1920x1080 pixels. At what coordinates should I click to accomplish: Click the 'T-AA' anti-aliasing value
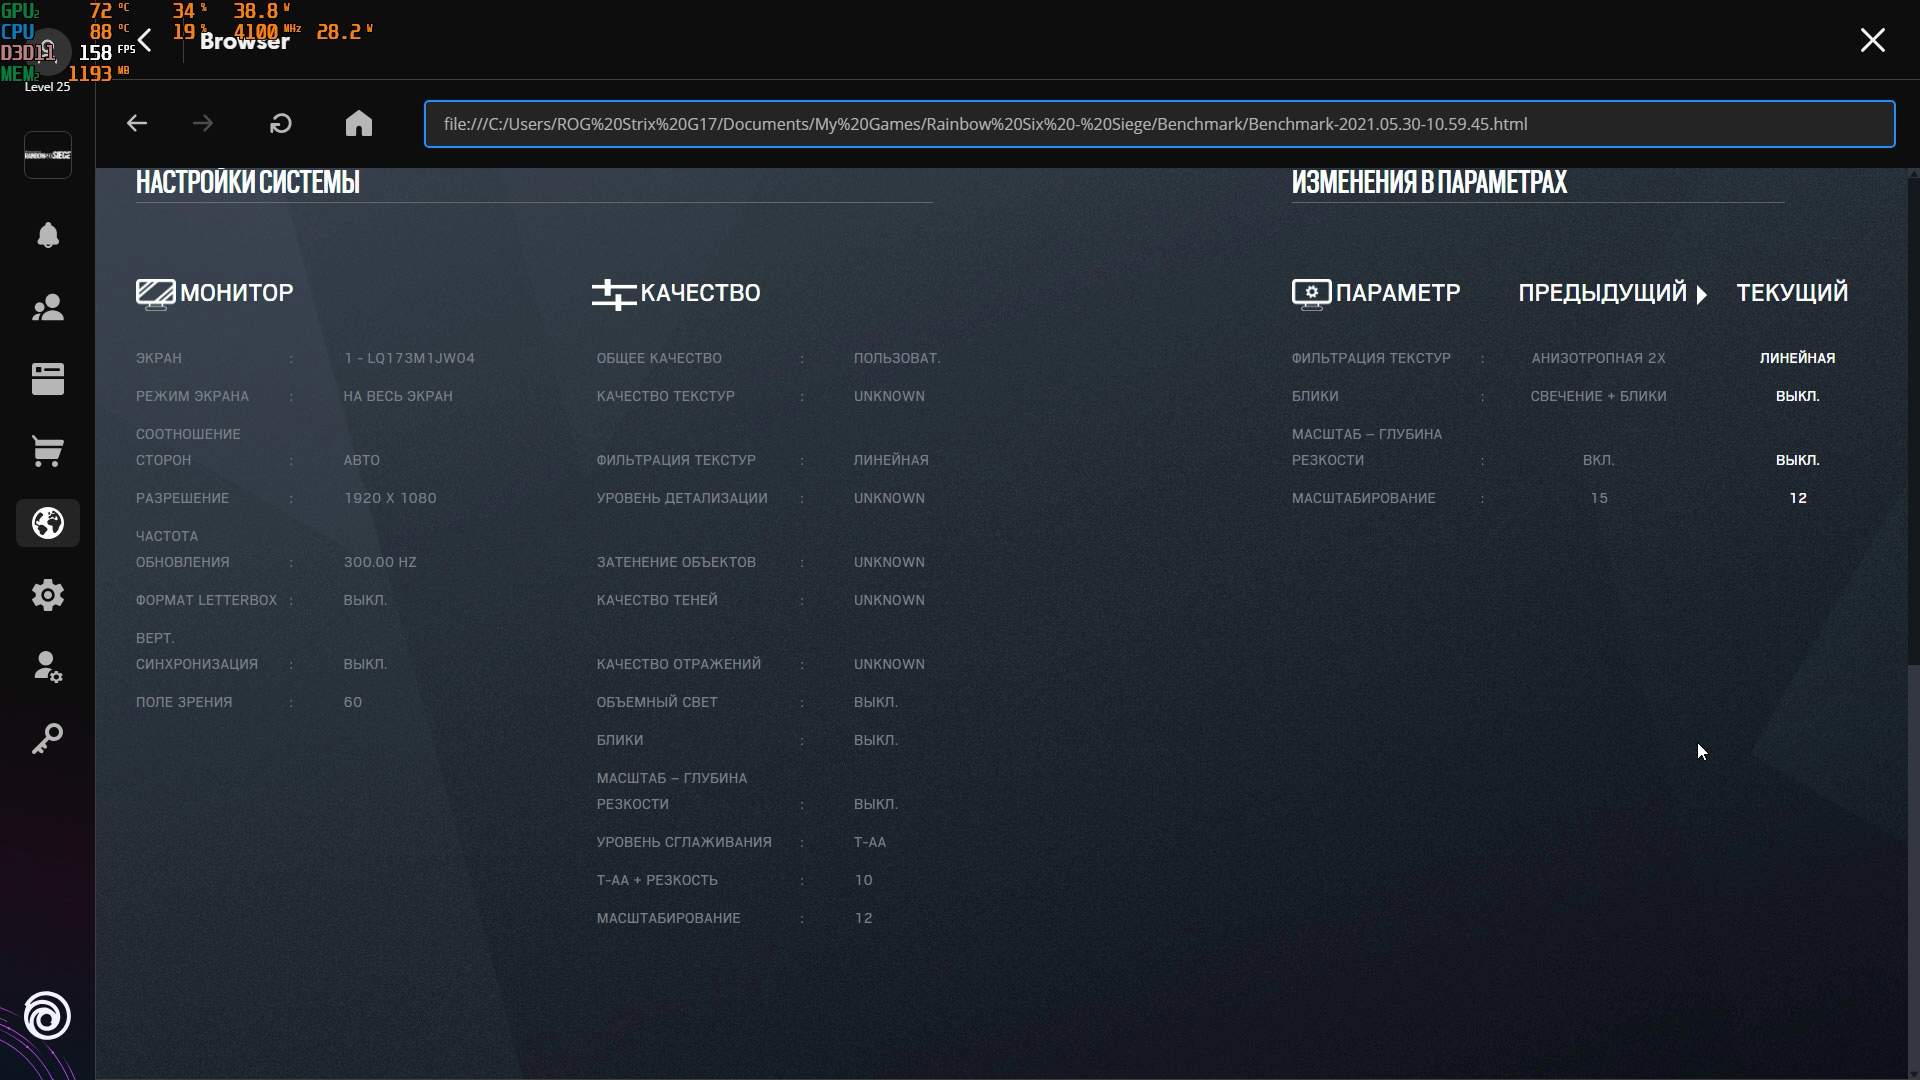pos(870,842)
